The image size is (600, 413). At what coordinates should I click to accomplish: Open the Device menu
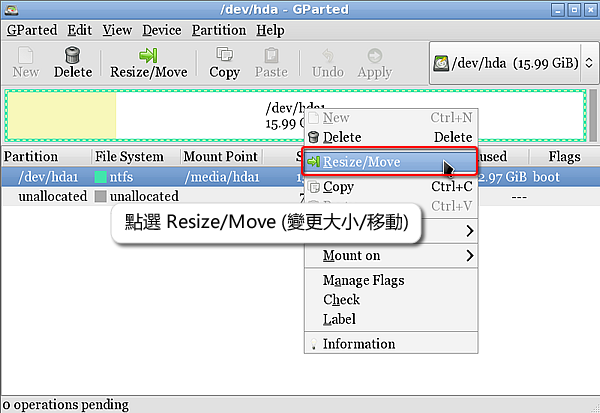[162, 30]
